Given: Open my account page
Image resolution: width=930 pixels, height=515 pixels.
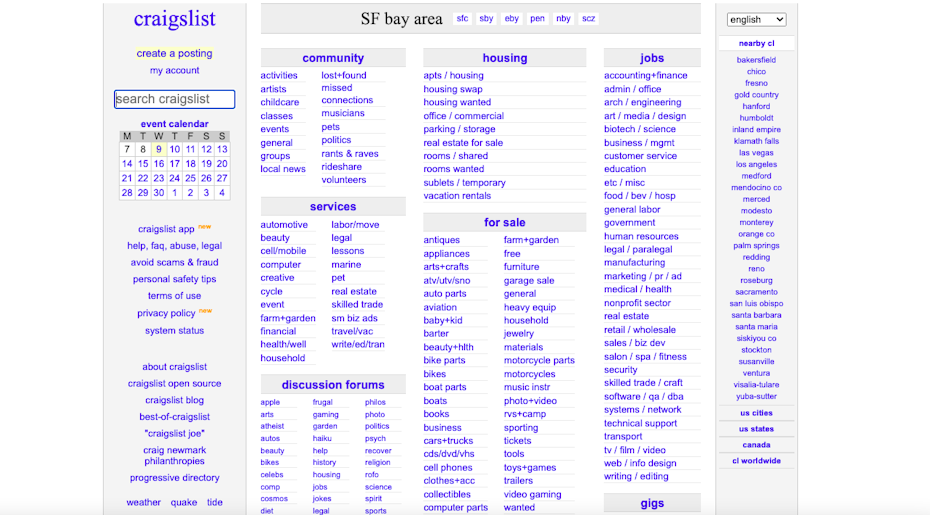Looking at the screenshot, I should click(x=174, y=70).
